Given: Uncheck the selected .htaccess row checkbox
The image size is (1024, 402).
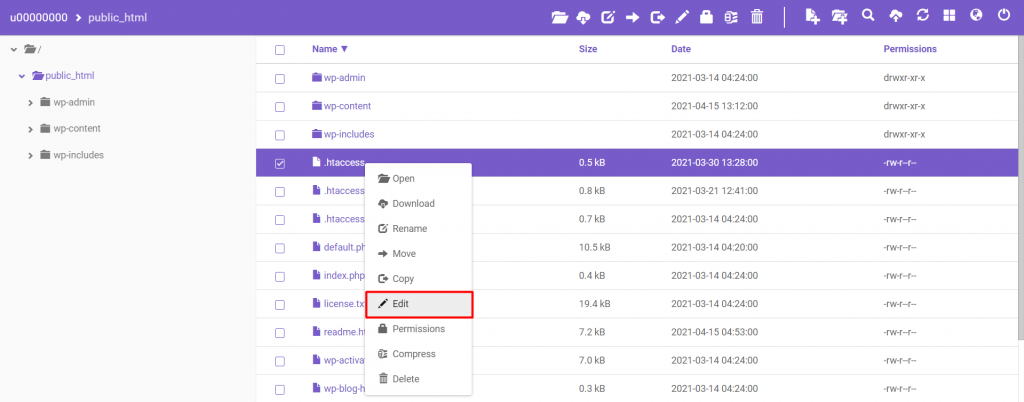Looking at the screenshot, I should click(x=280, y=164).
